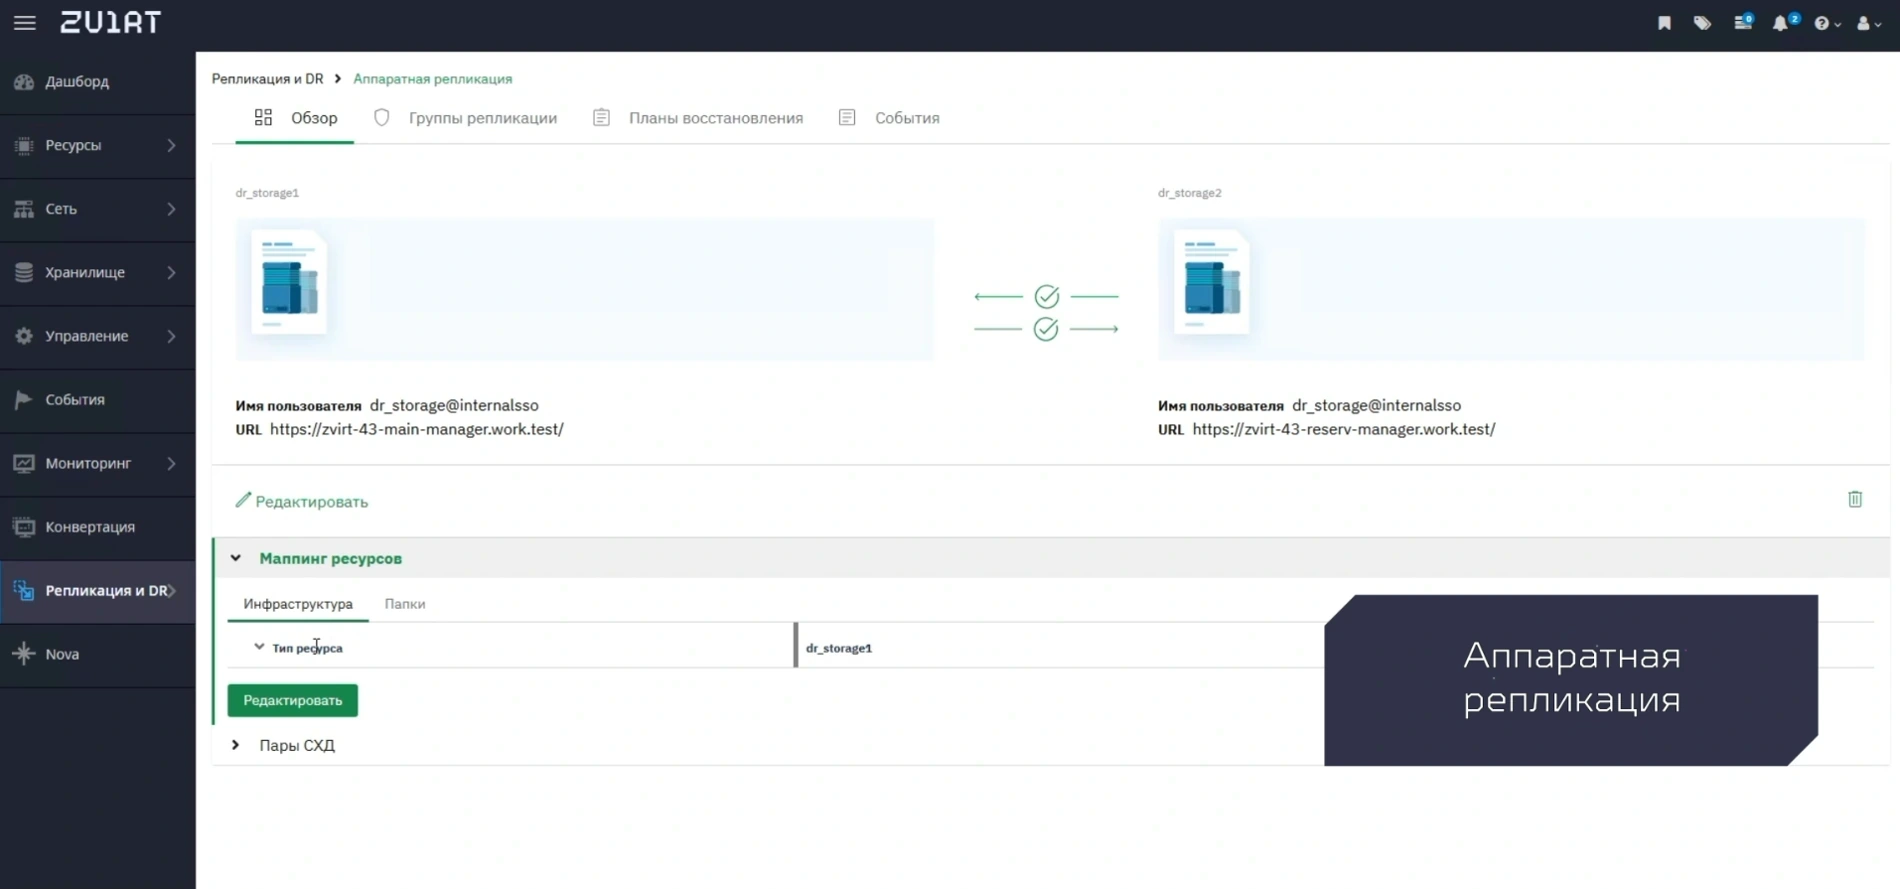Click the green Редактировать button
Screen dimensions: 1900x889
pyautogui.click(x=292, y=700)
